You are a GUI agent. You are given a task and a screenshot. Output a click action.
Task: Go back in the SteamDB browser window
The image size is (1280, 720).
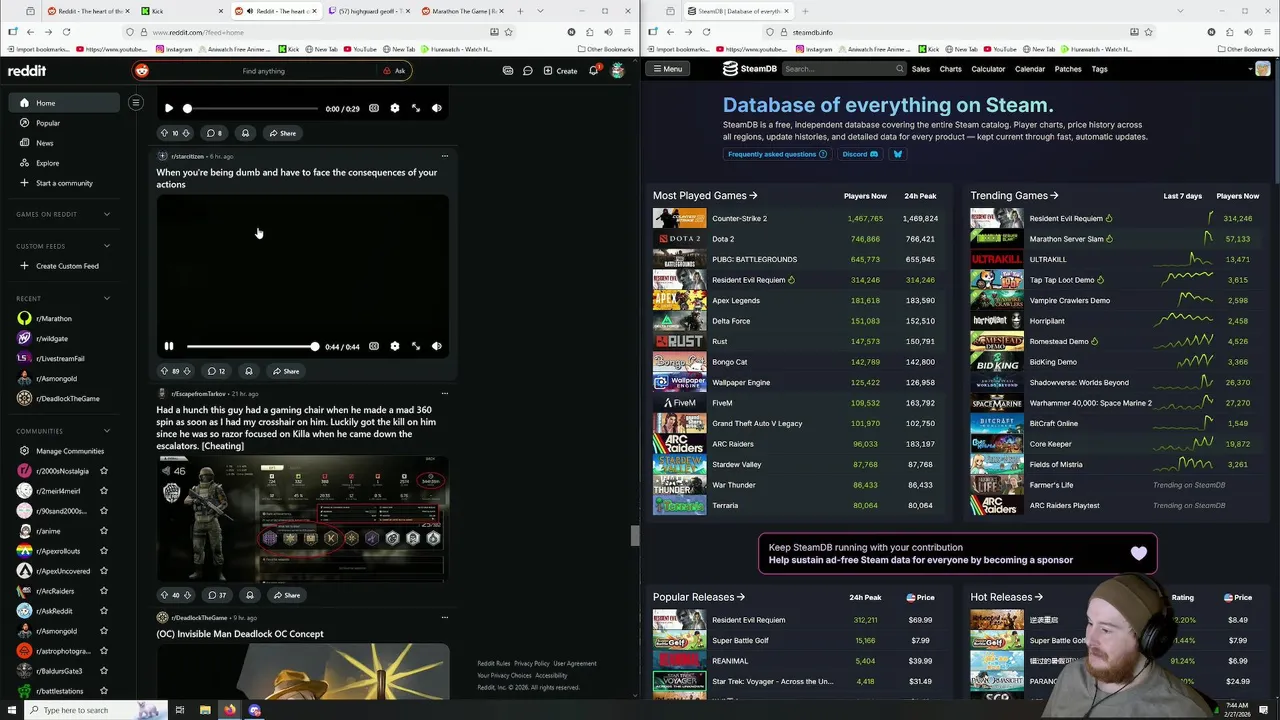point(670,32)
